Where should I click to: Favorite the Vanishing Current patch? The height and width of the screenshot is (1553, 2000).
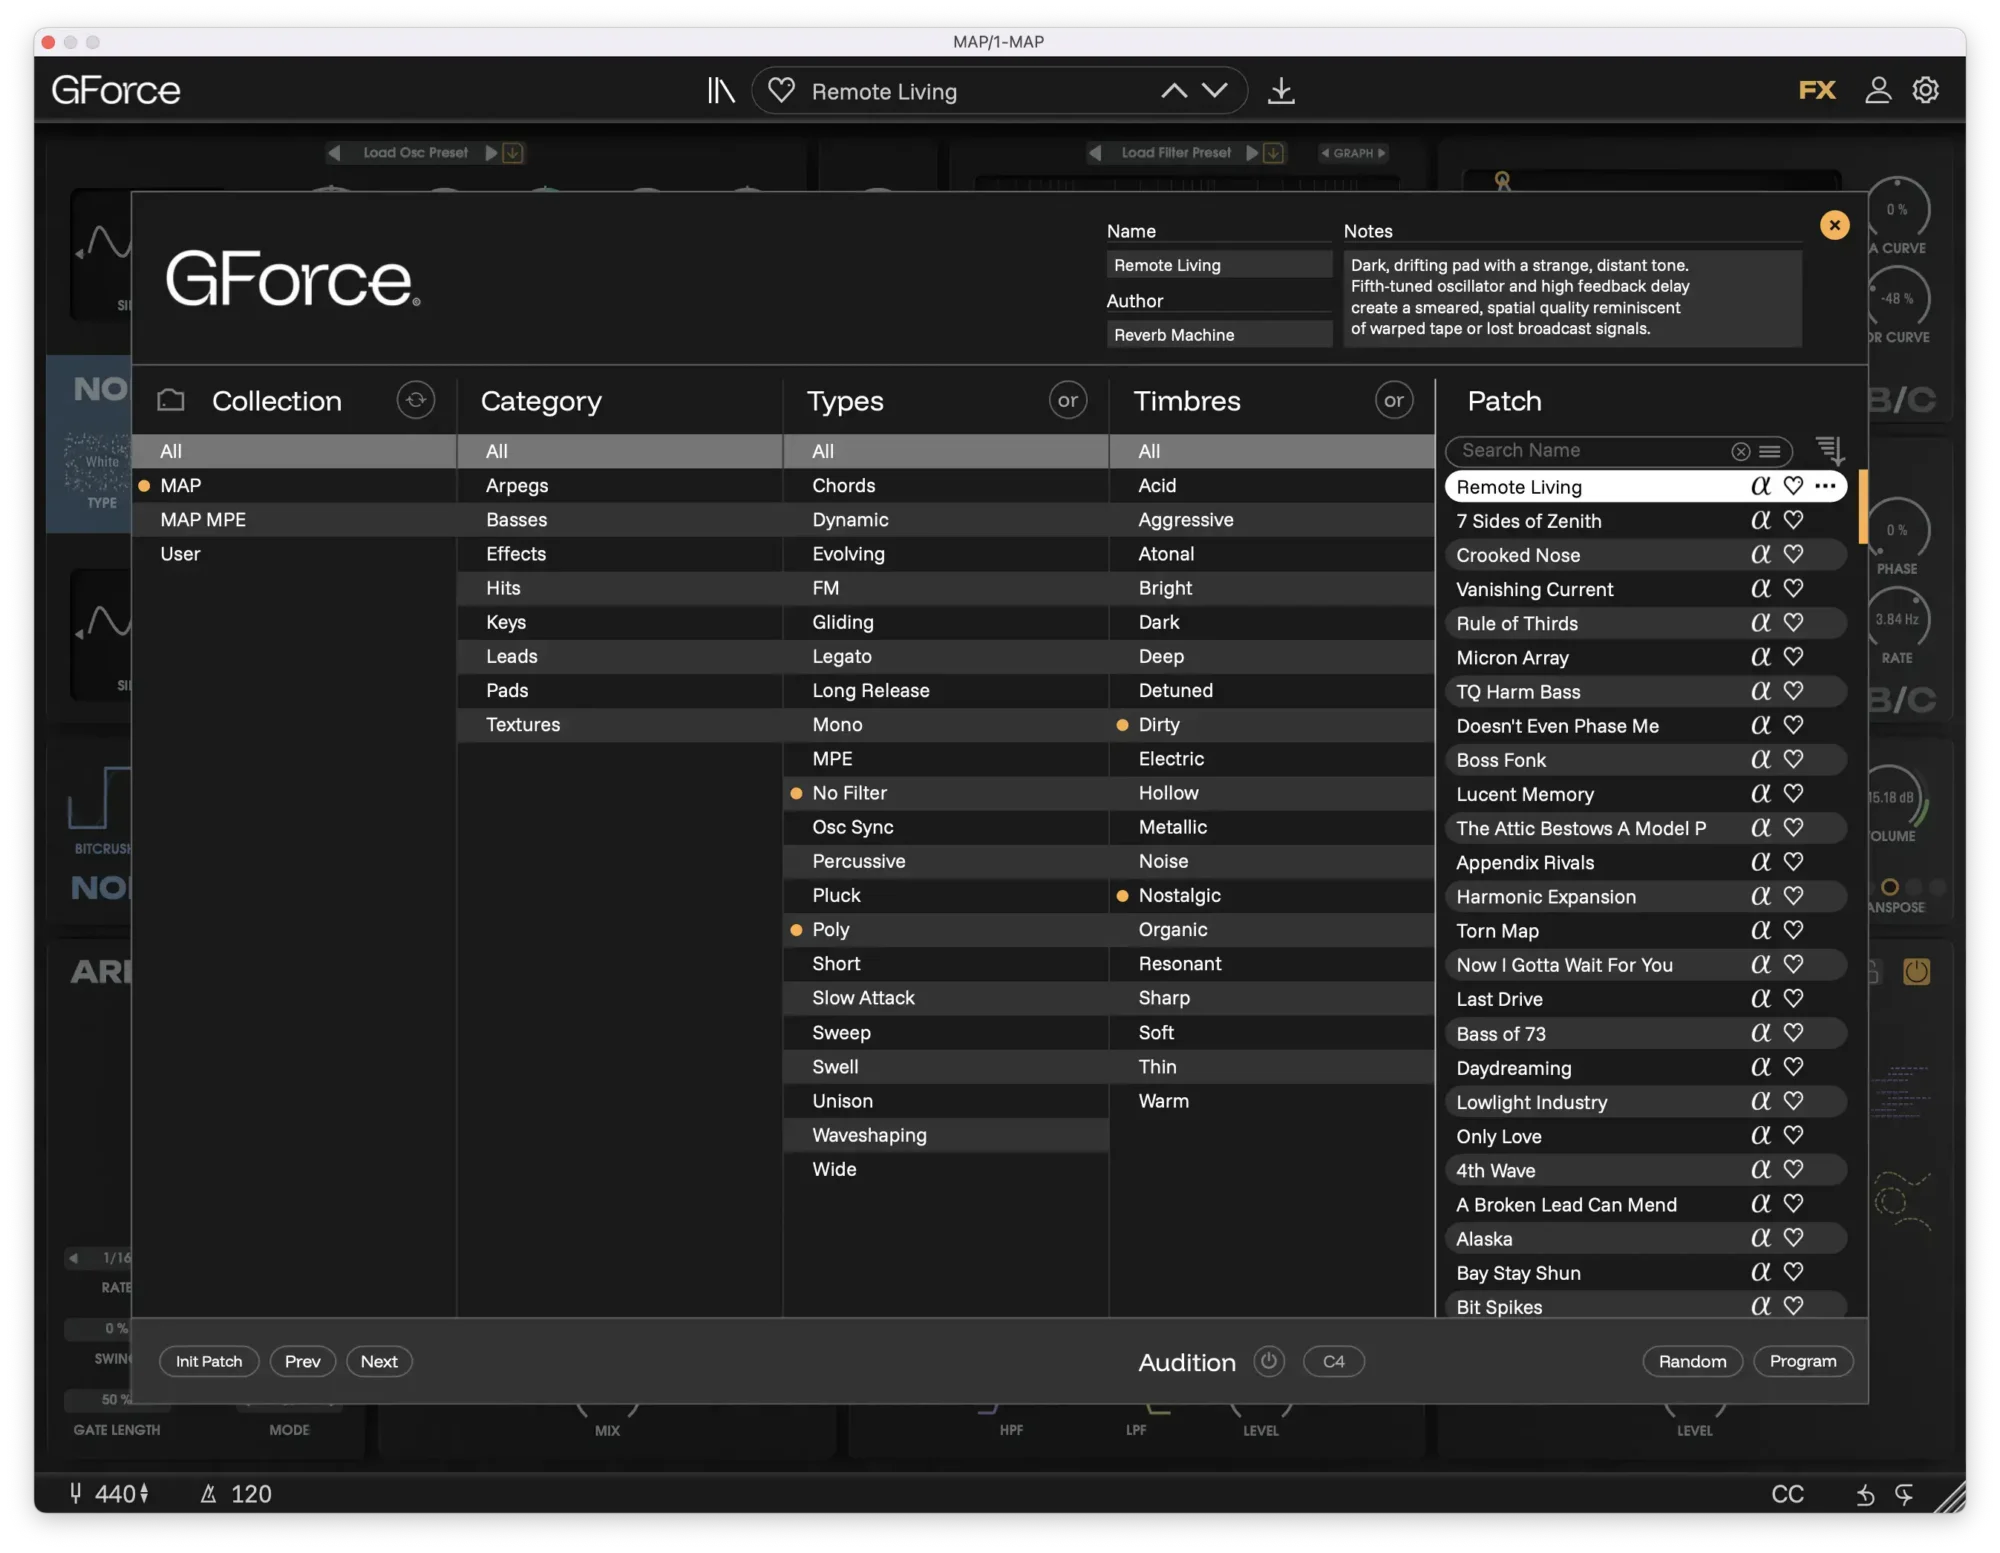coord(1793,588)
